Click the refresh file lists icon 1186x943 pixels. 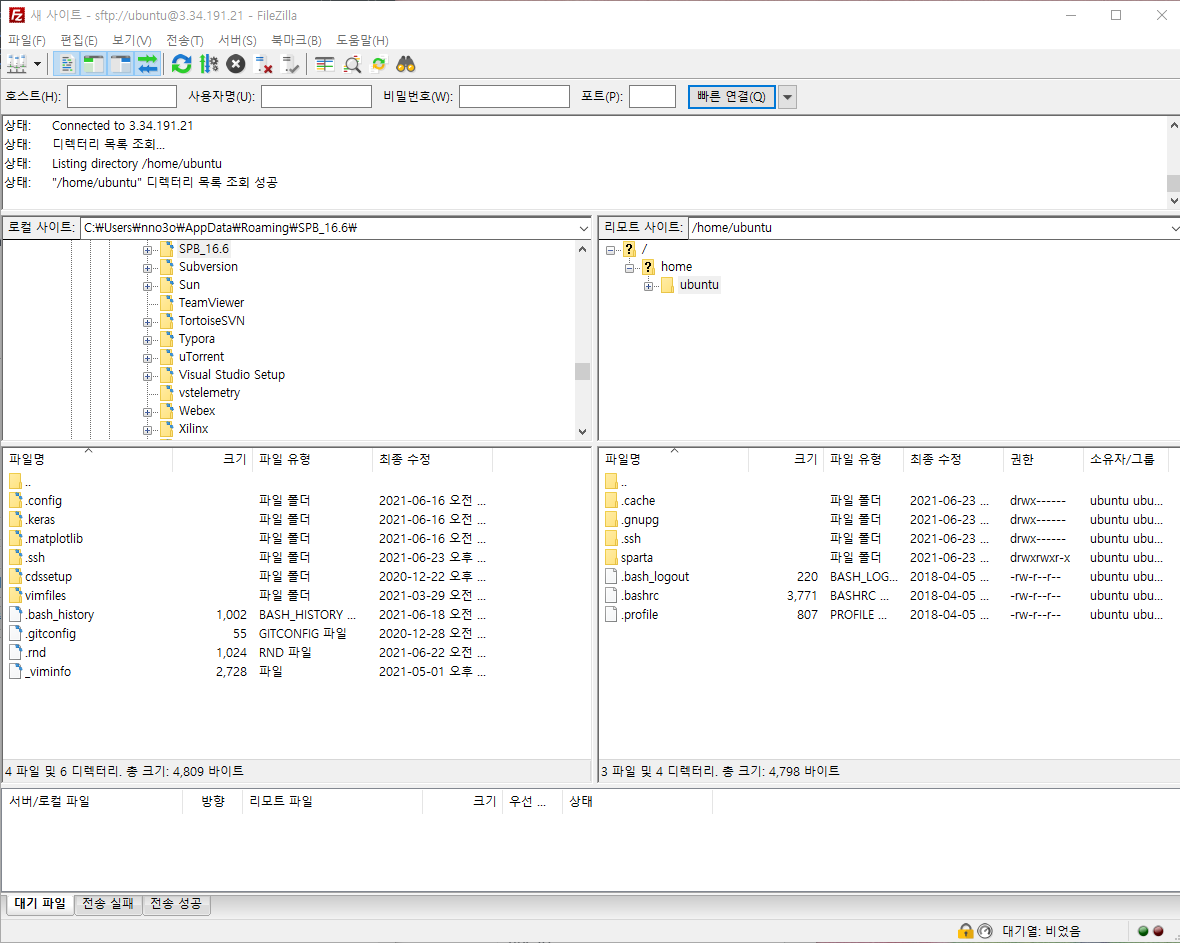[182, 64]
